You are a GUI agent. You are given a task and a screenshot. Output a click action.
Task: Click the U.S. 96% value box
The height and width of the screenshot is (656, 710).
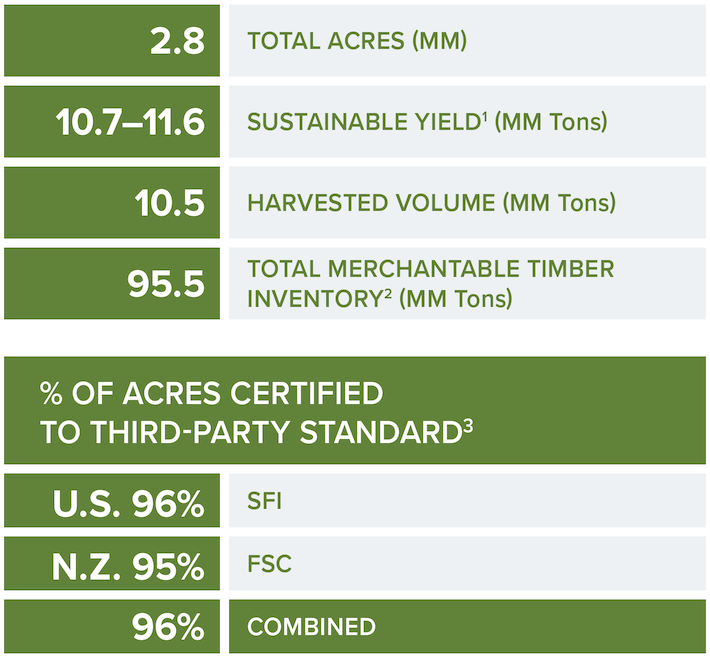(112, 500)
